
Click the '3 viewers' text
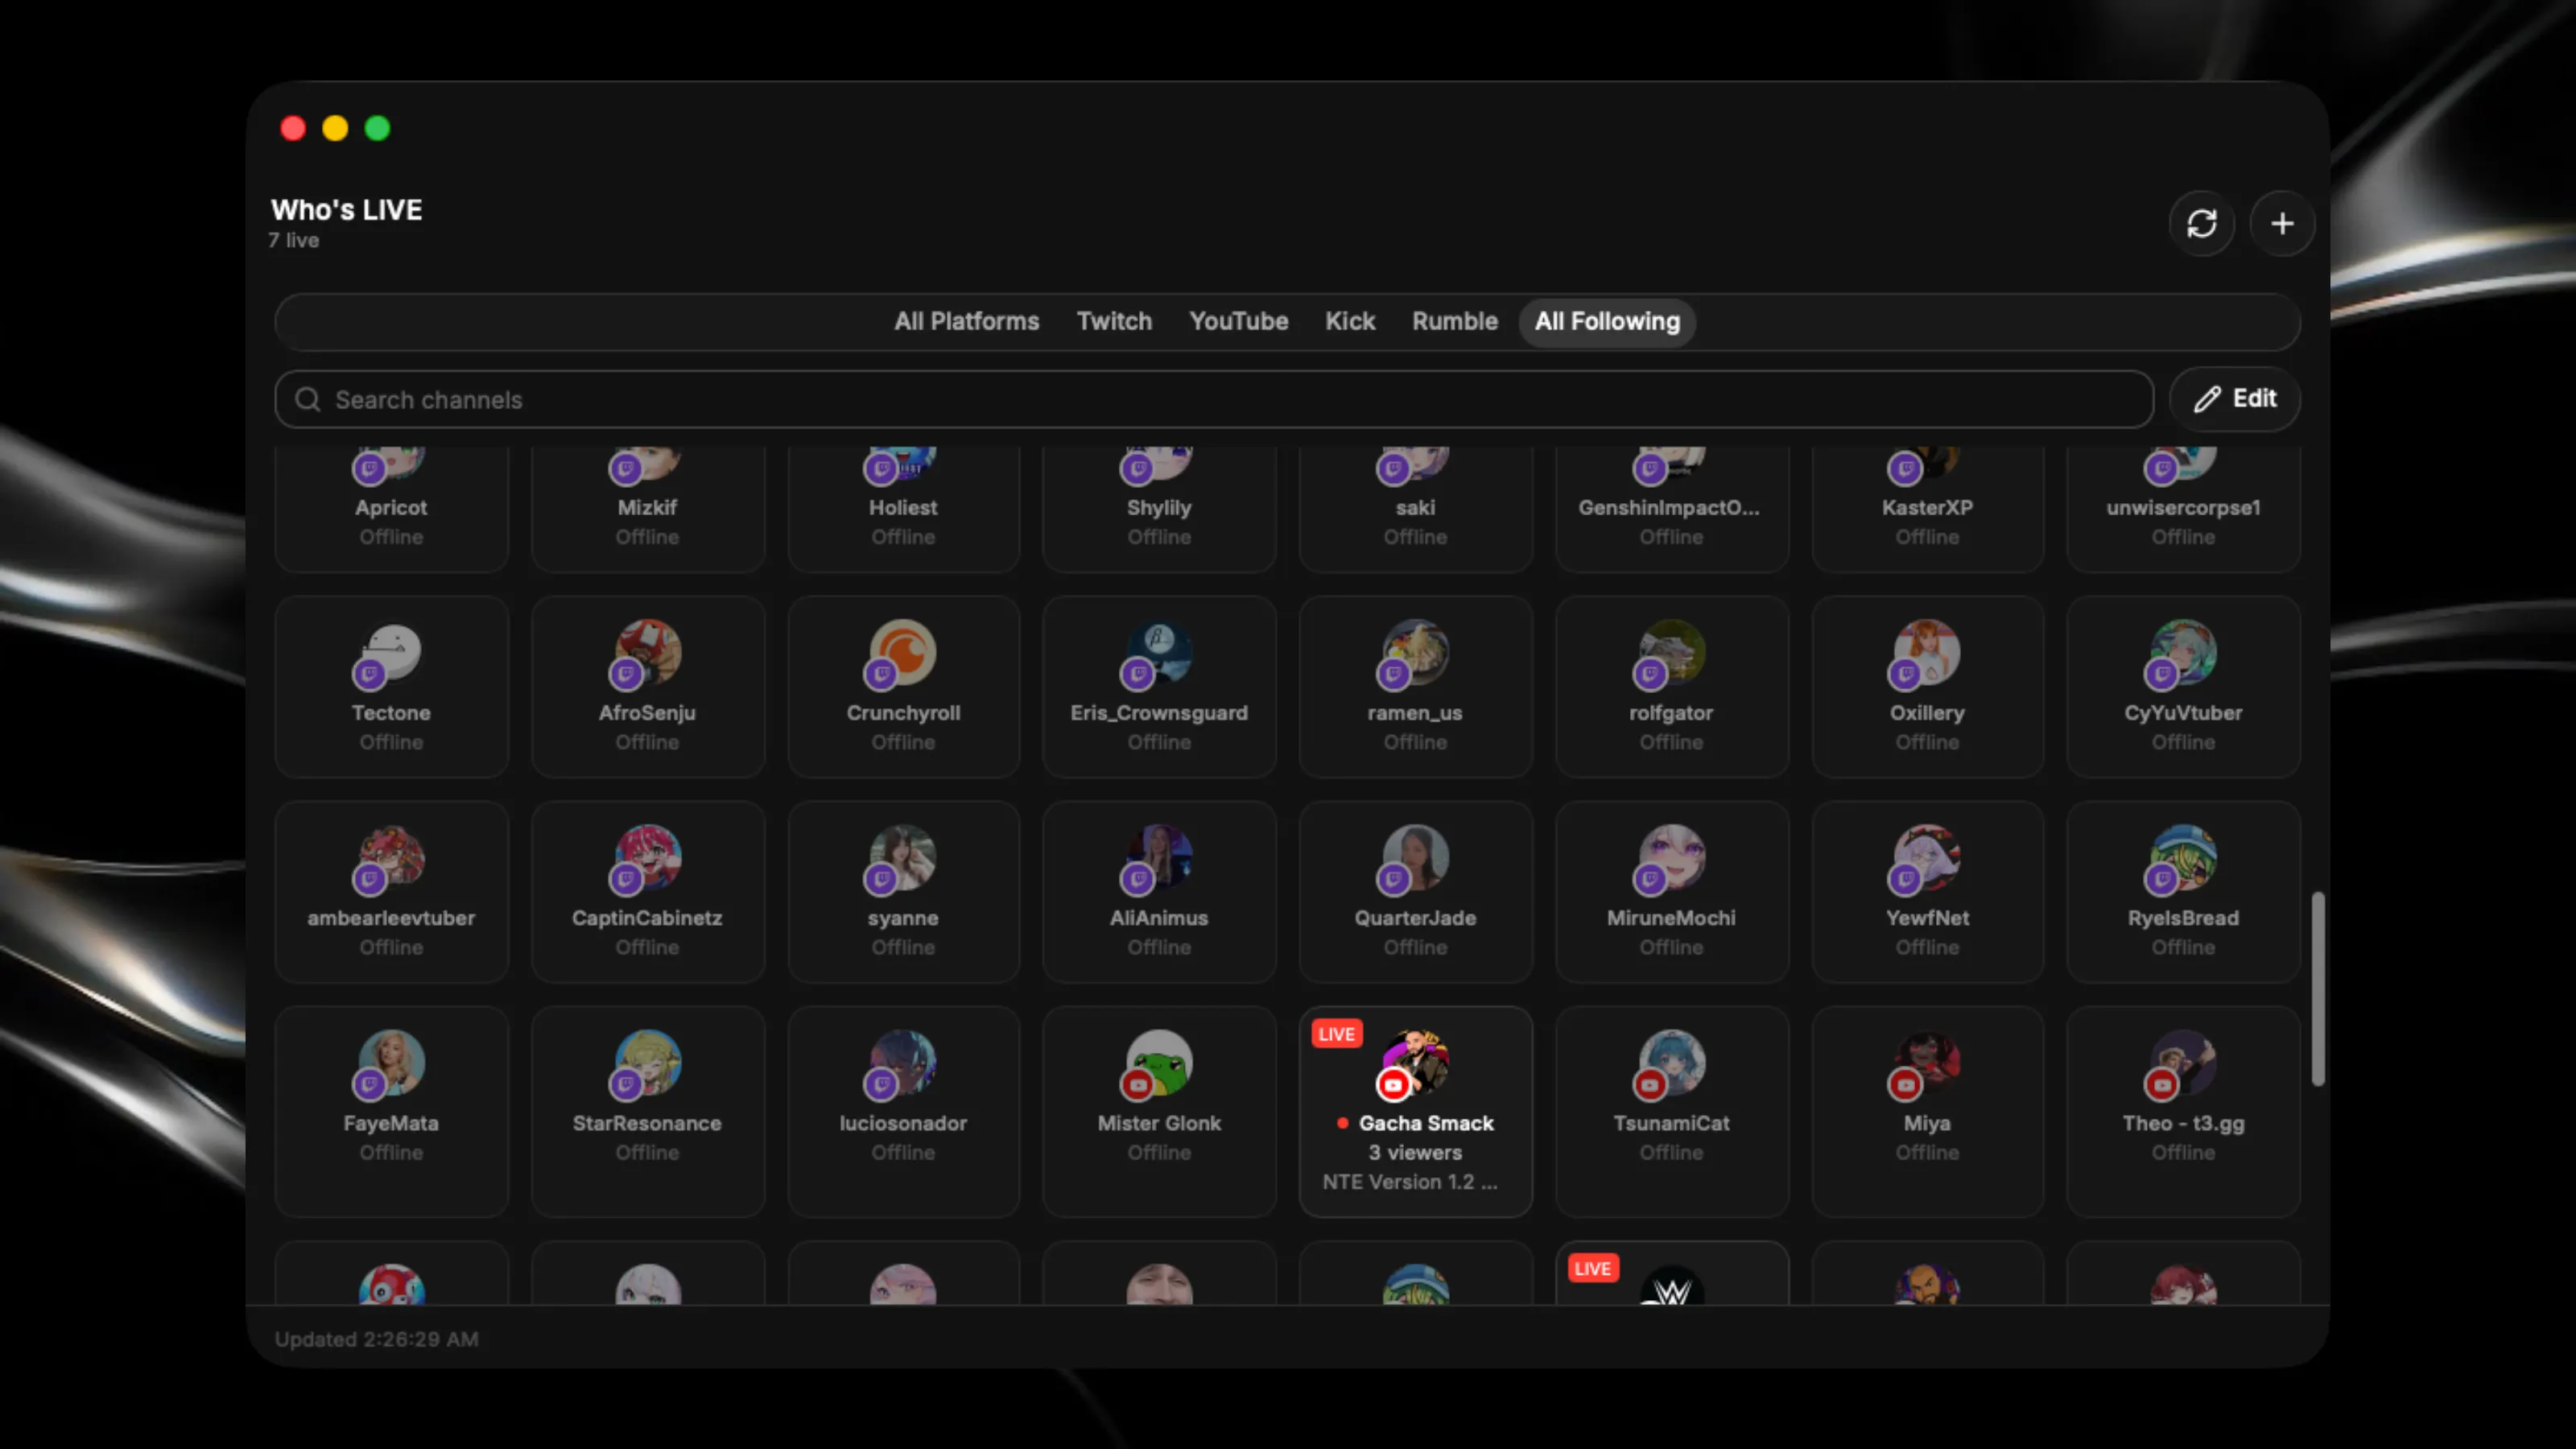pyautogui.click(x=1415, y=1153)
